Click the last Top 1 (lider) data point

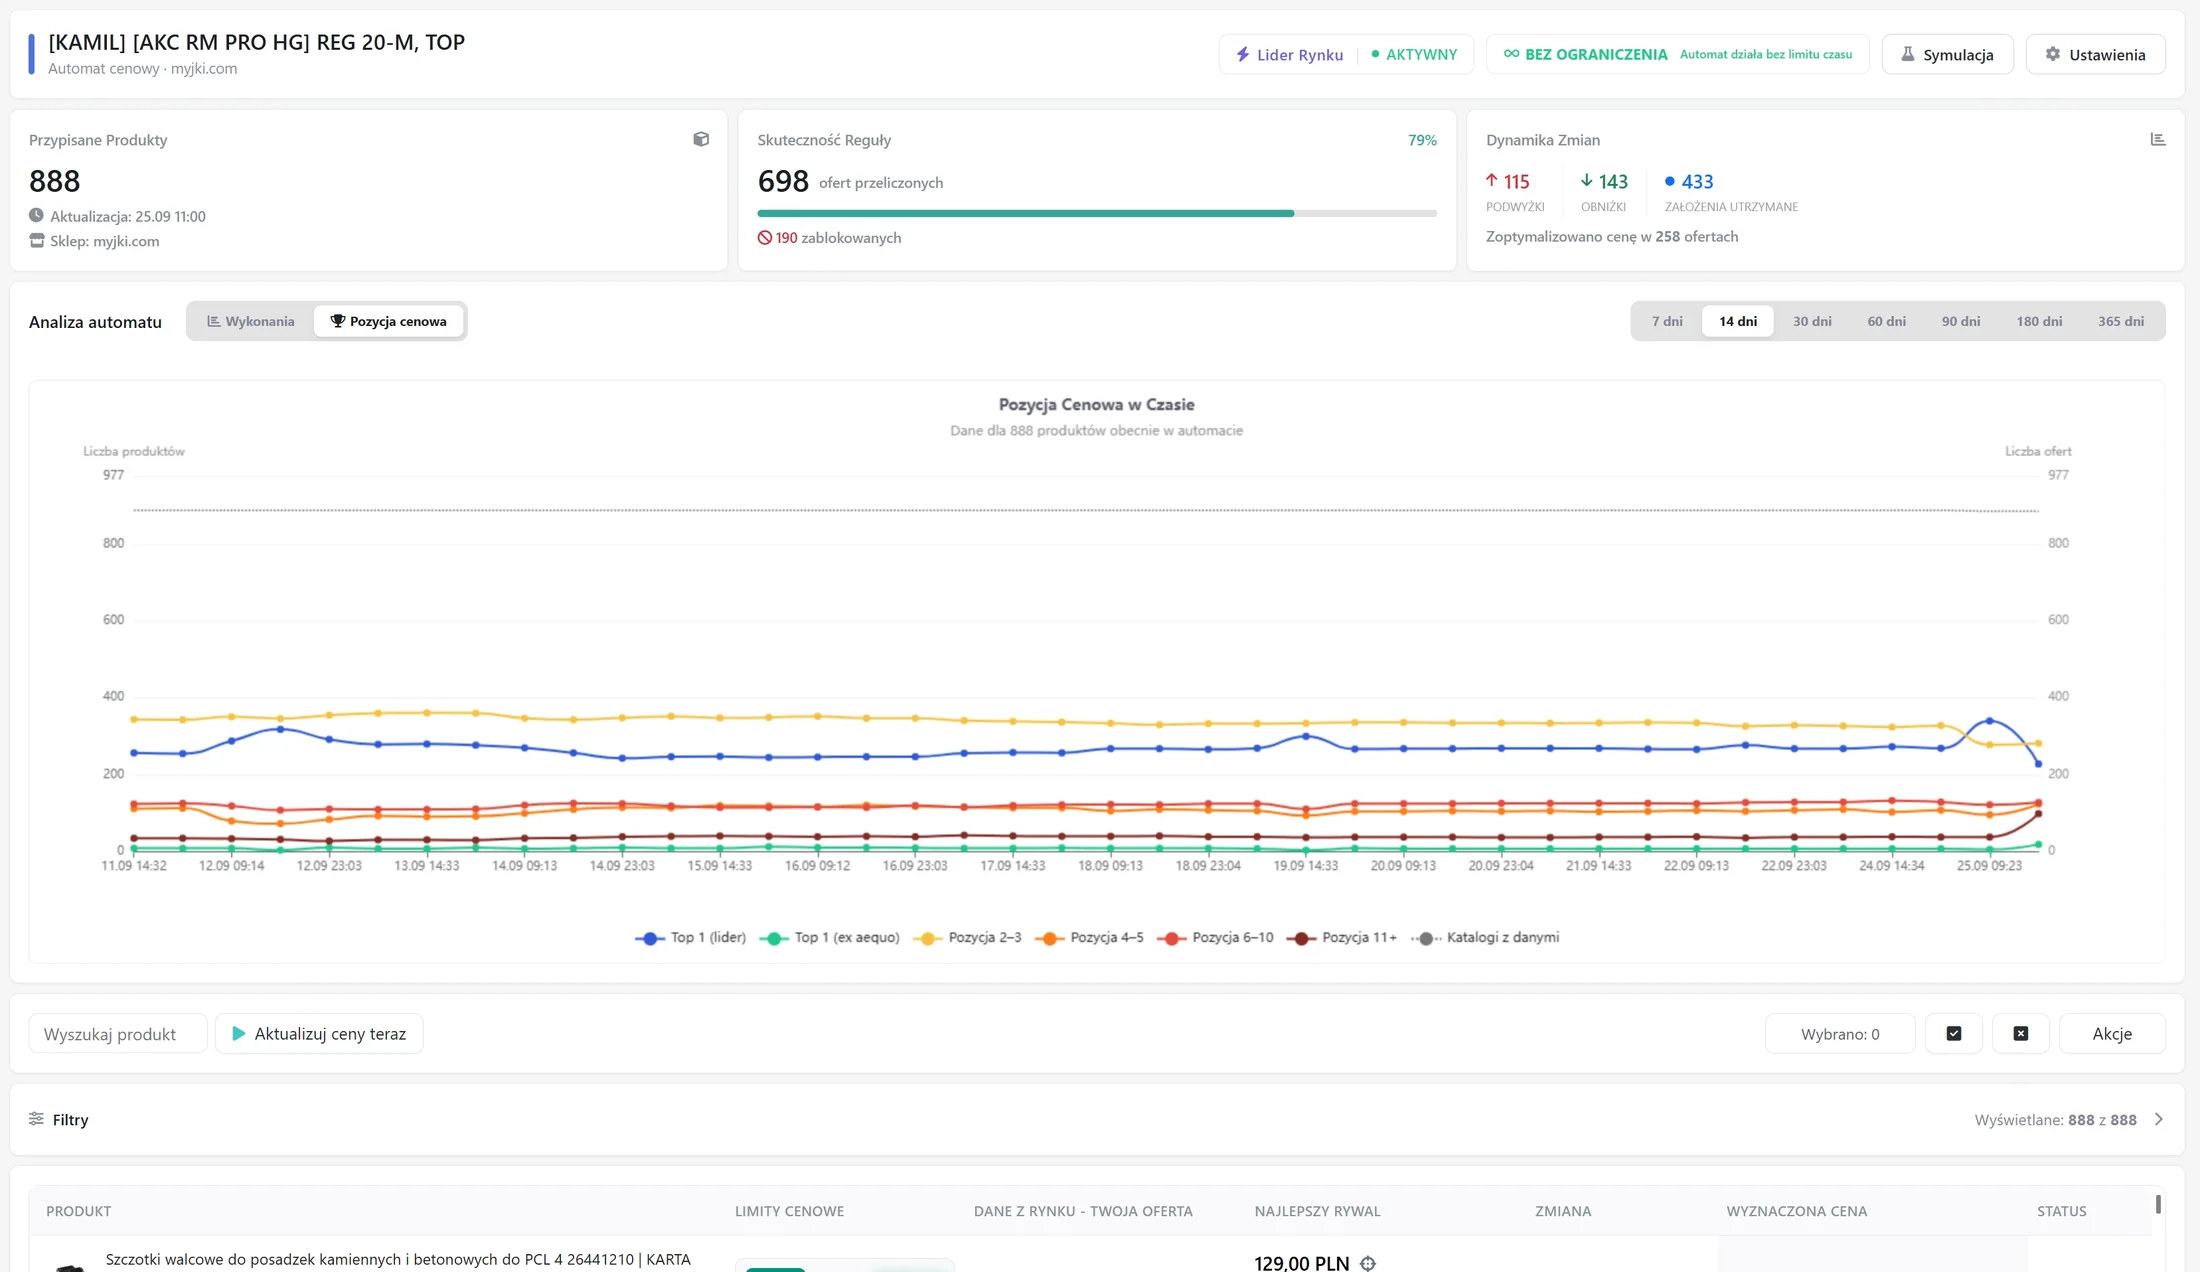tap(2038, 764)
